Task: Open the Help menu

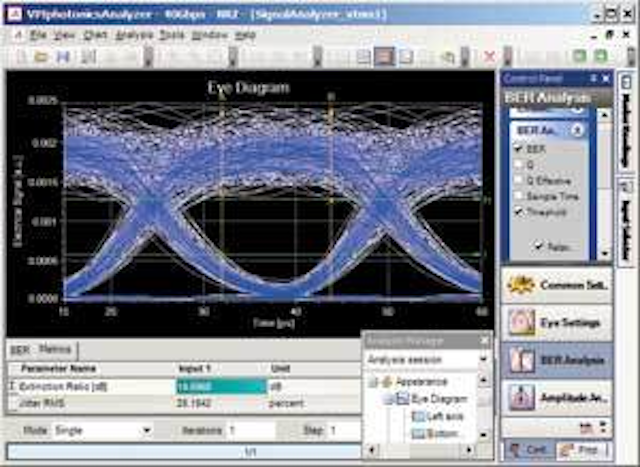Action: click(245, 36)
